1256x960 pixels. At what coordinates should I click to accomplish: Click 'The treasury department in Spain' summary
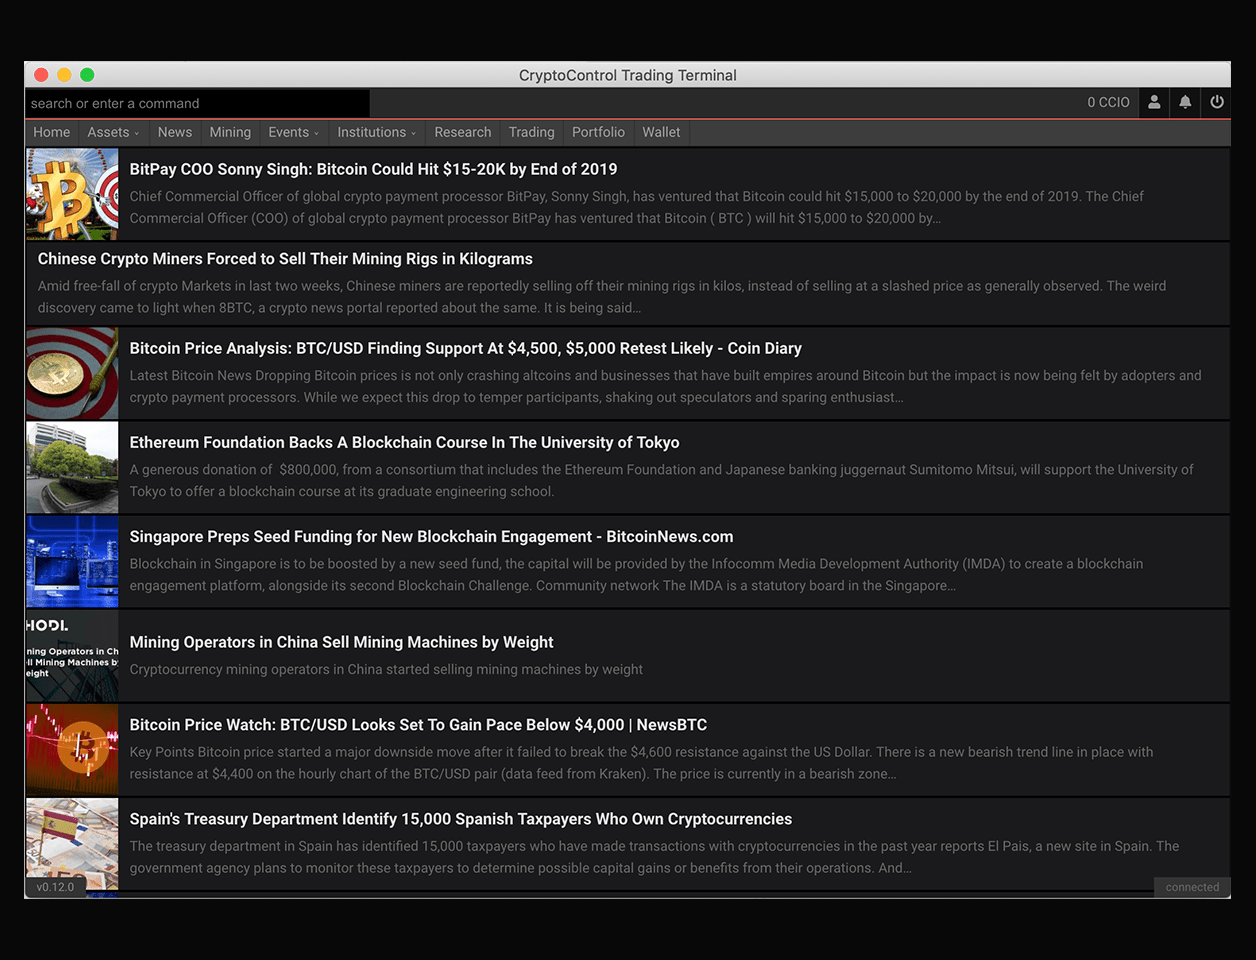click(654, 857)
